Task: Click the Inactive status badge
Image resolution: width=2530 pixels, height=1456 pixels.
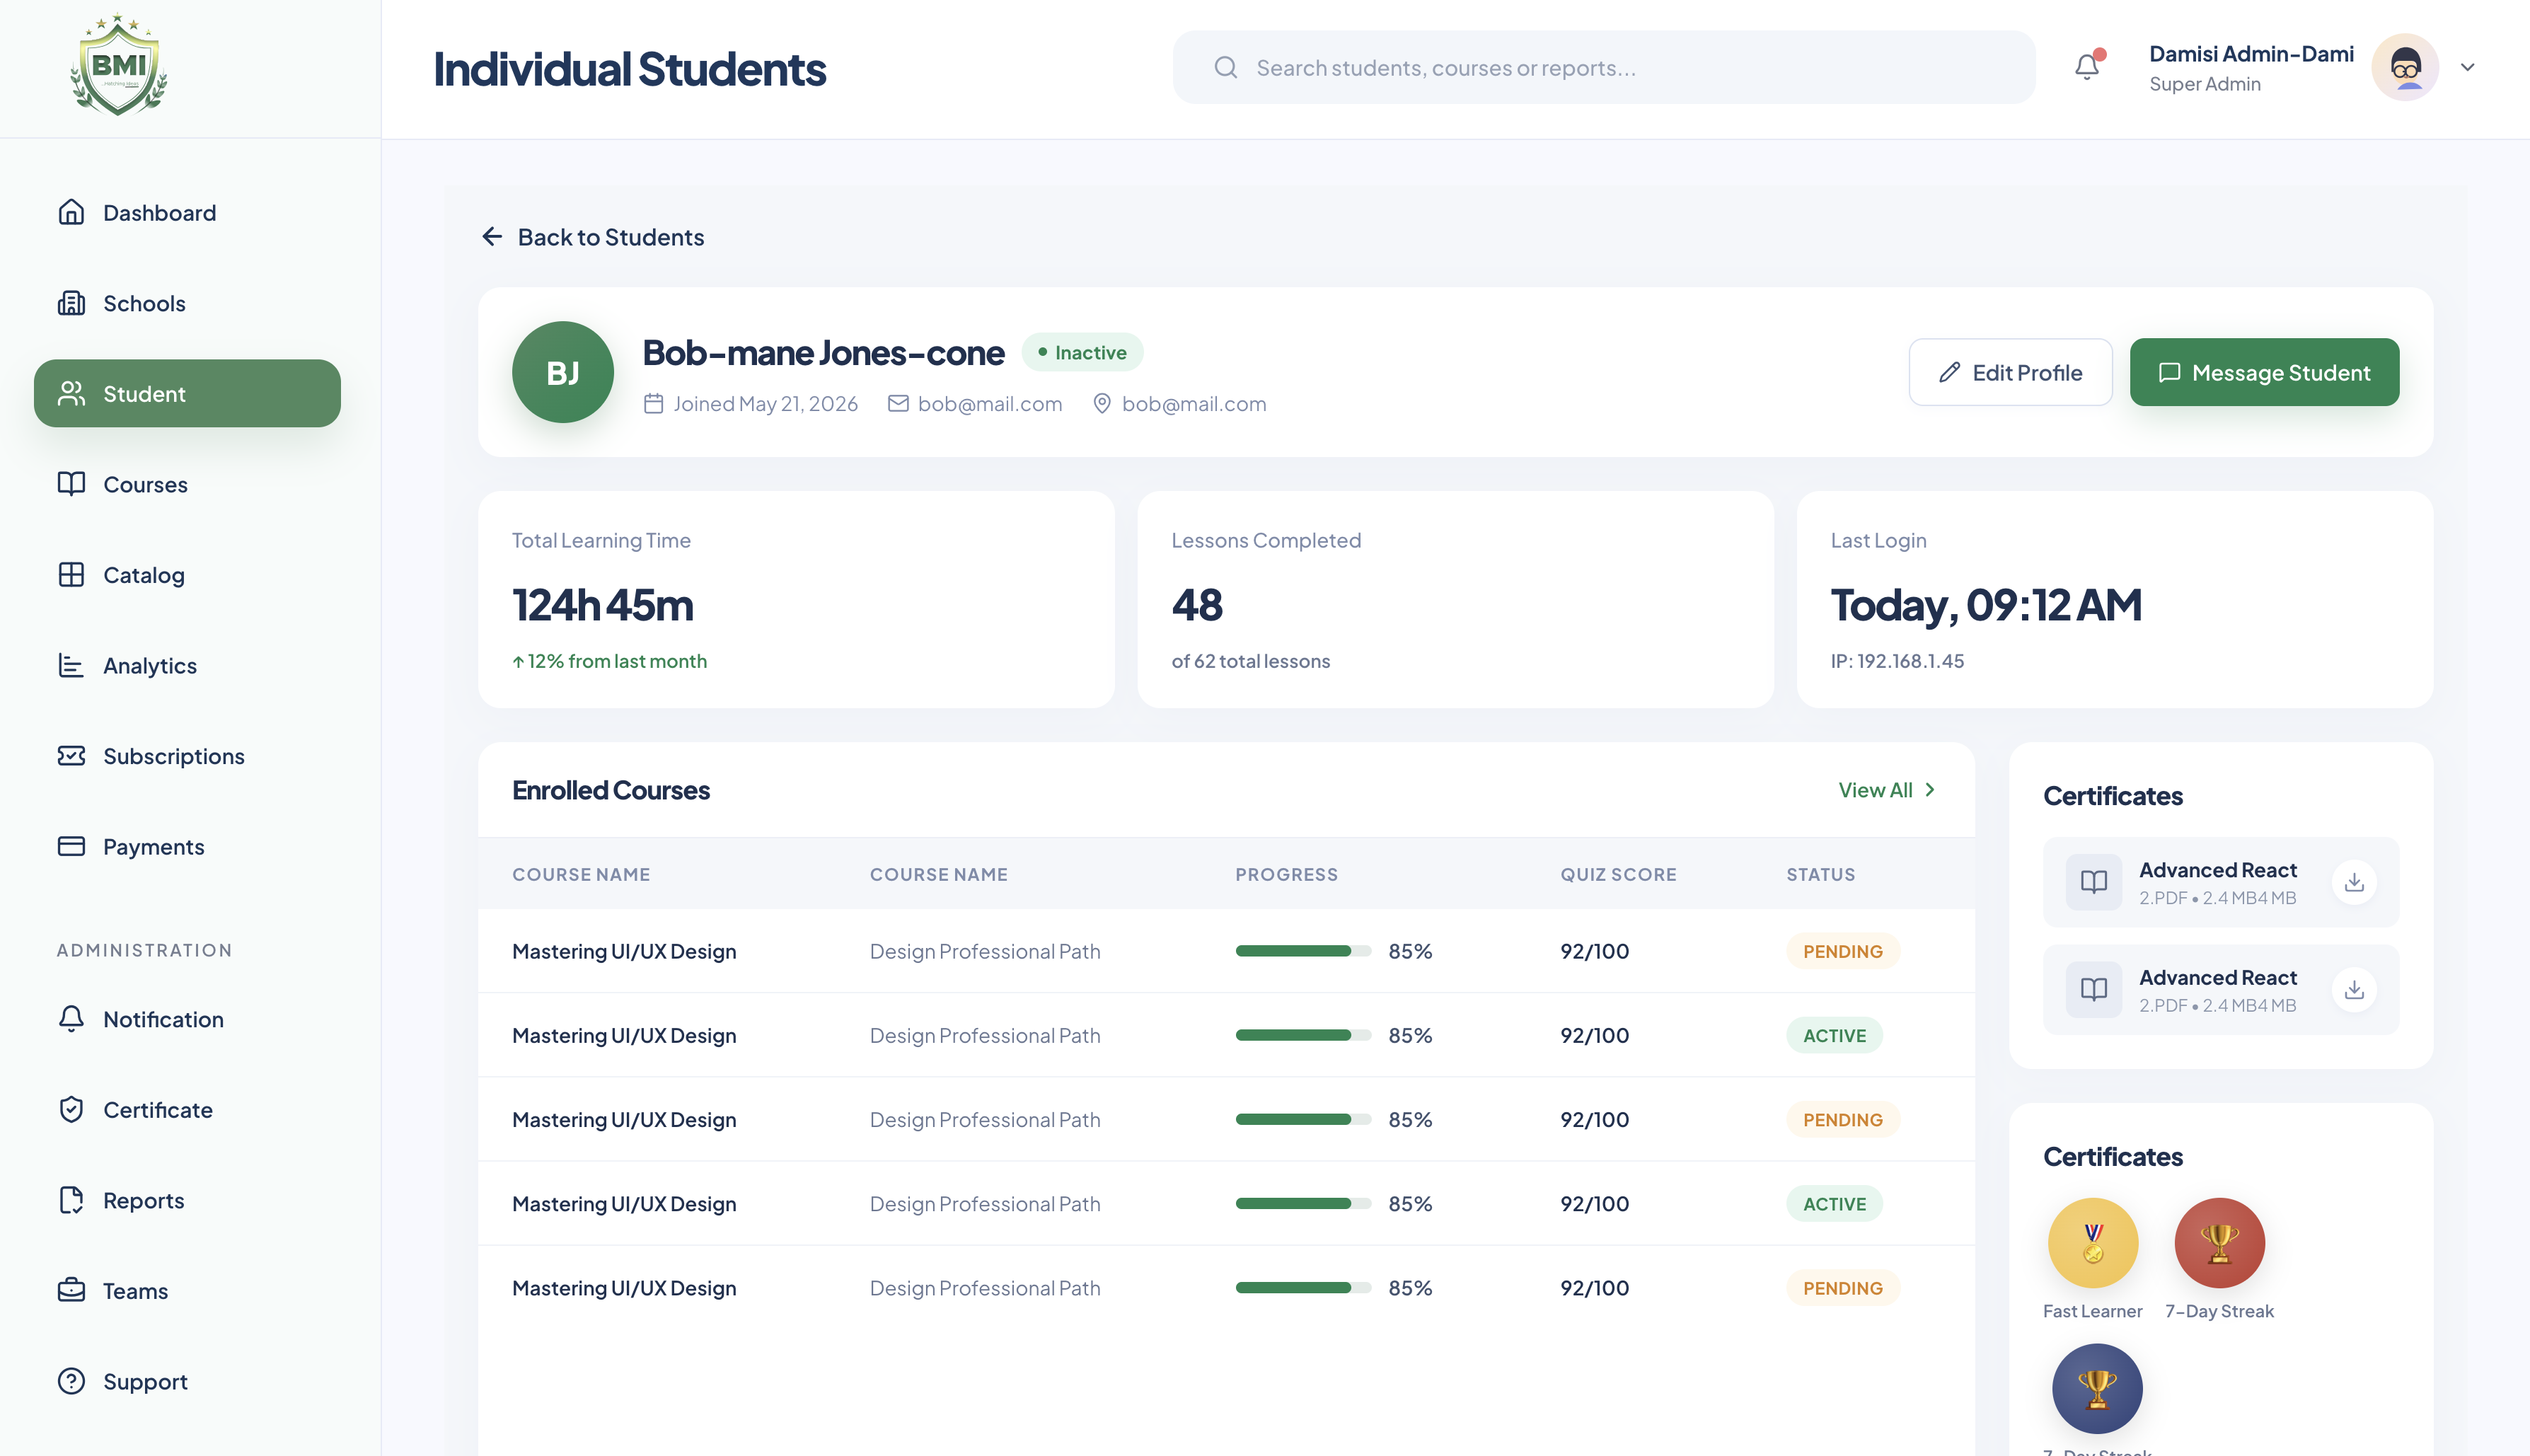Action: click(1082, 352)
